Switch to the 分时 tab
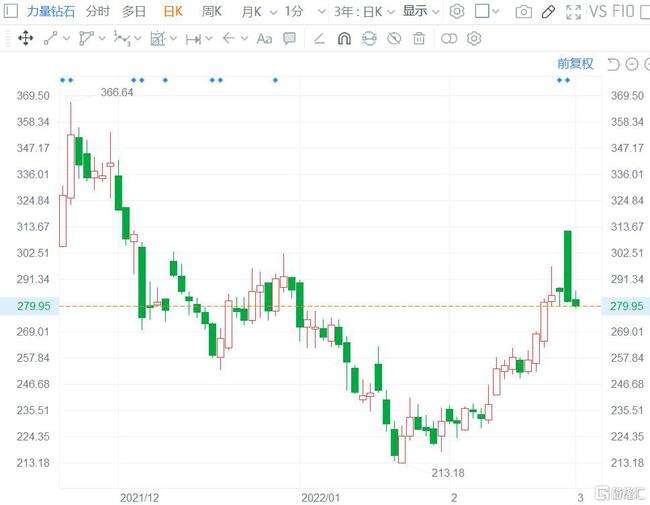 pos(98,12)
